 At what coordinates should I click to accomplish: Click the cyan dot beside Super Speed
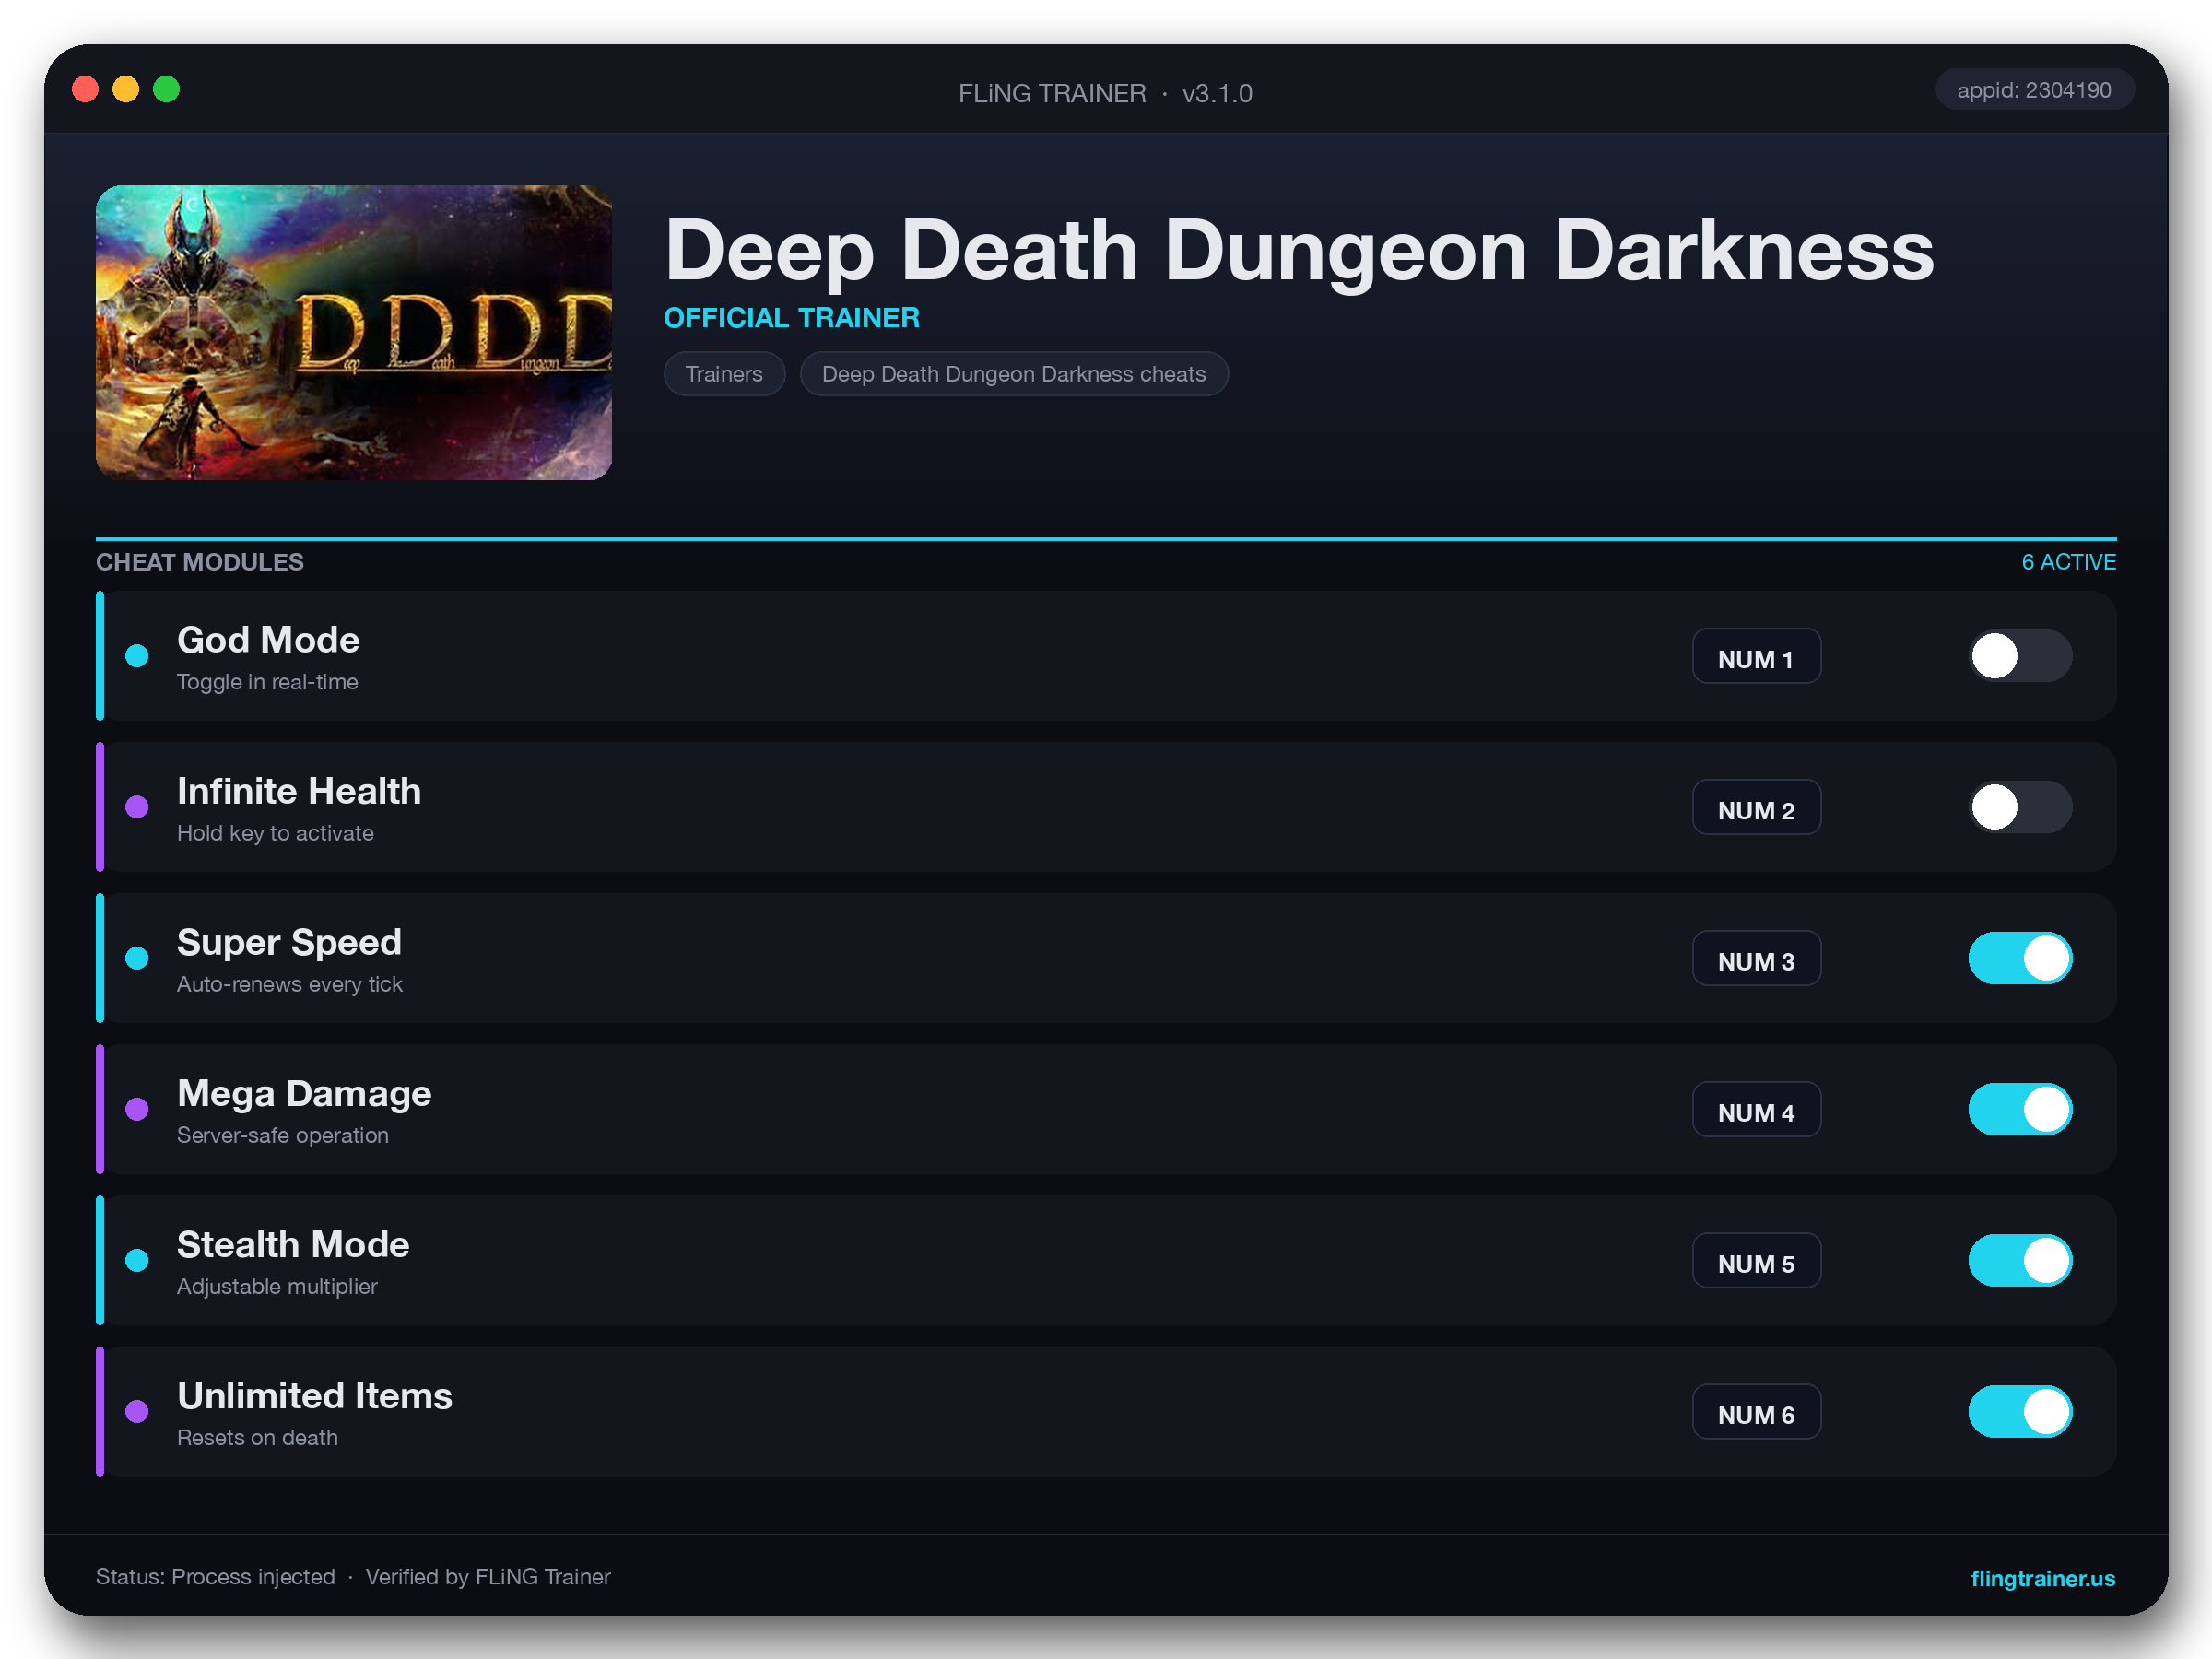click(x=137, y=958)
